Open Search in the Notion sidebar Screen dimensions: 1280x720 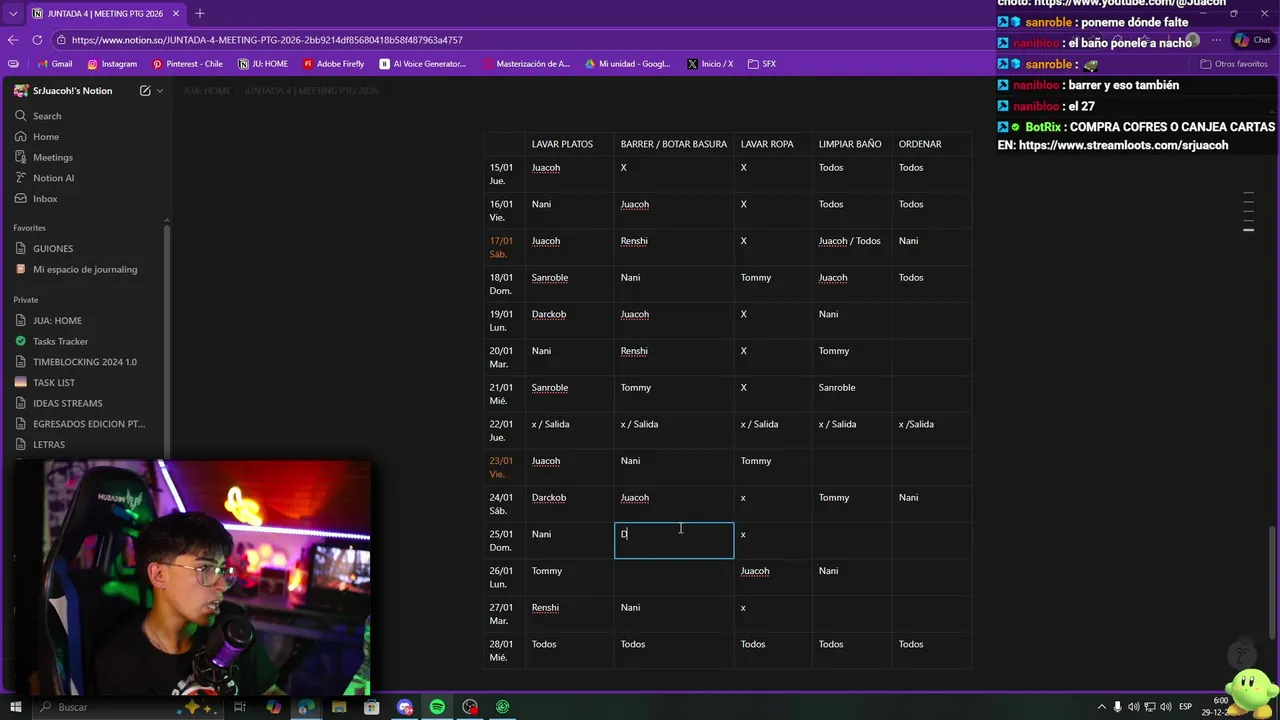[x=87, y=116]
